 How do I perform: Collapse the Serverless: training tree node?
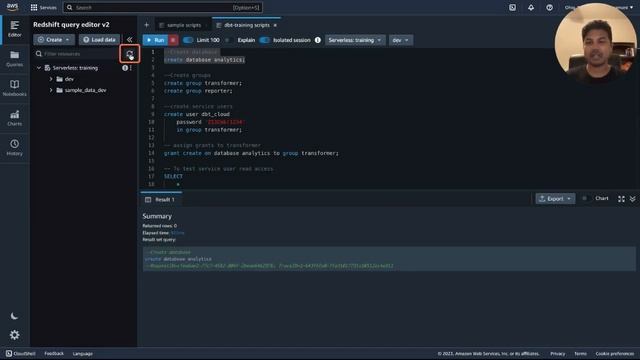click(39, 68)
